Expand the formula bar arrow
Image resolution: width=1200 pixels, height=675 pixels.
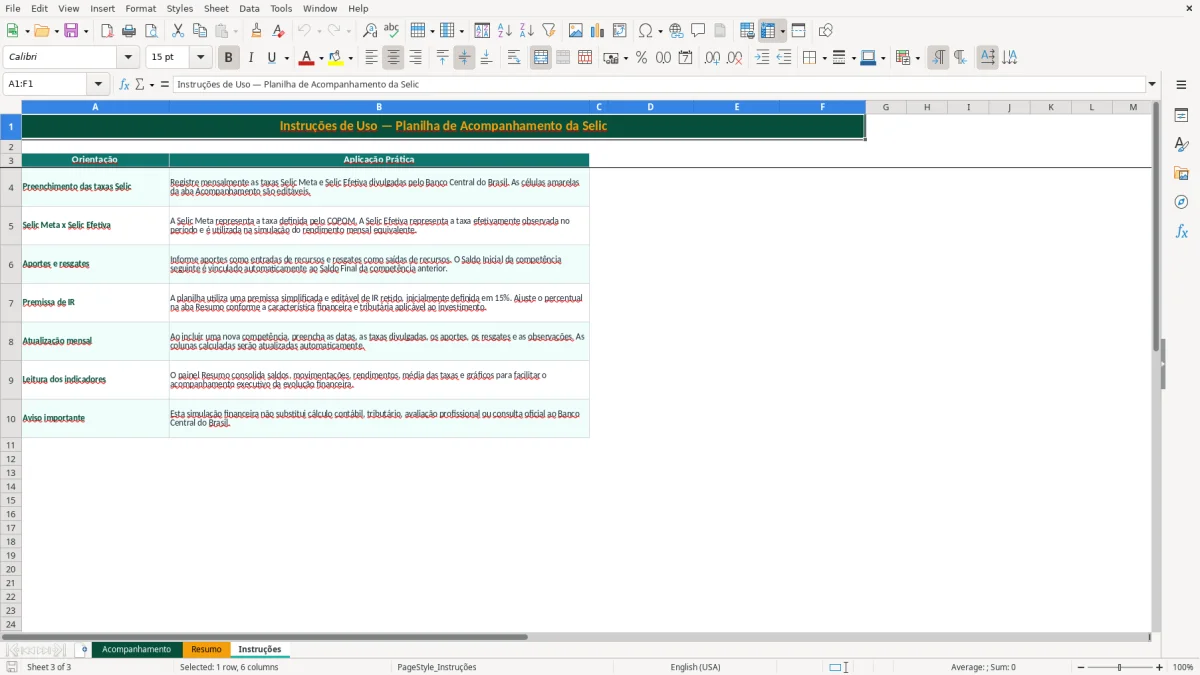click(1153, 85)
